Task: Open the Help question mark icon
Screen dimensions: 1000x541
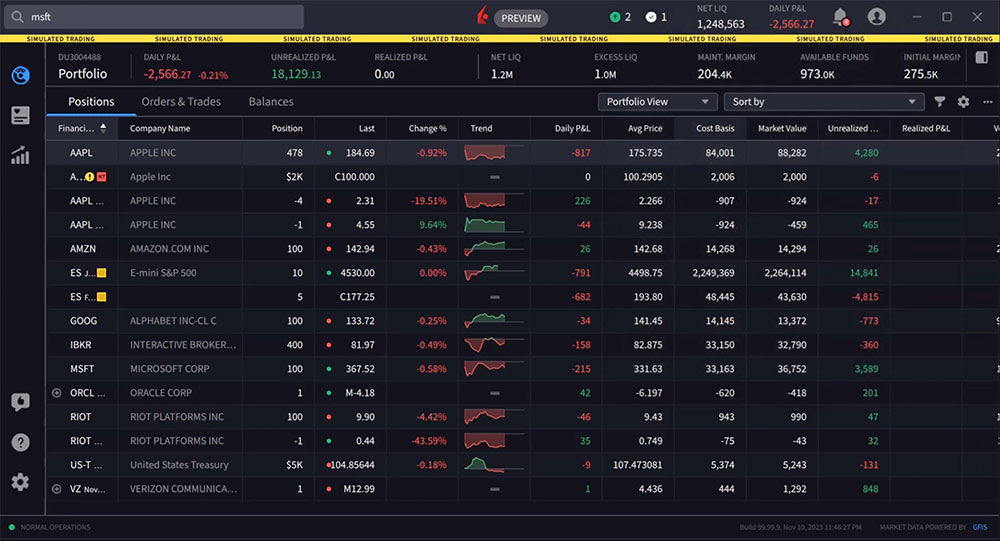Action: point(20,442)
